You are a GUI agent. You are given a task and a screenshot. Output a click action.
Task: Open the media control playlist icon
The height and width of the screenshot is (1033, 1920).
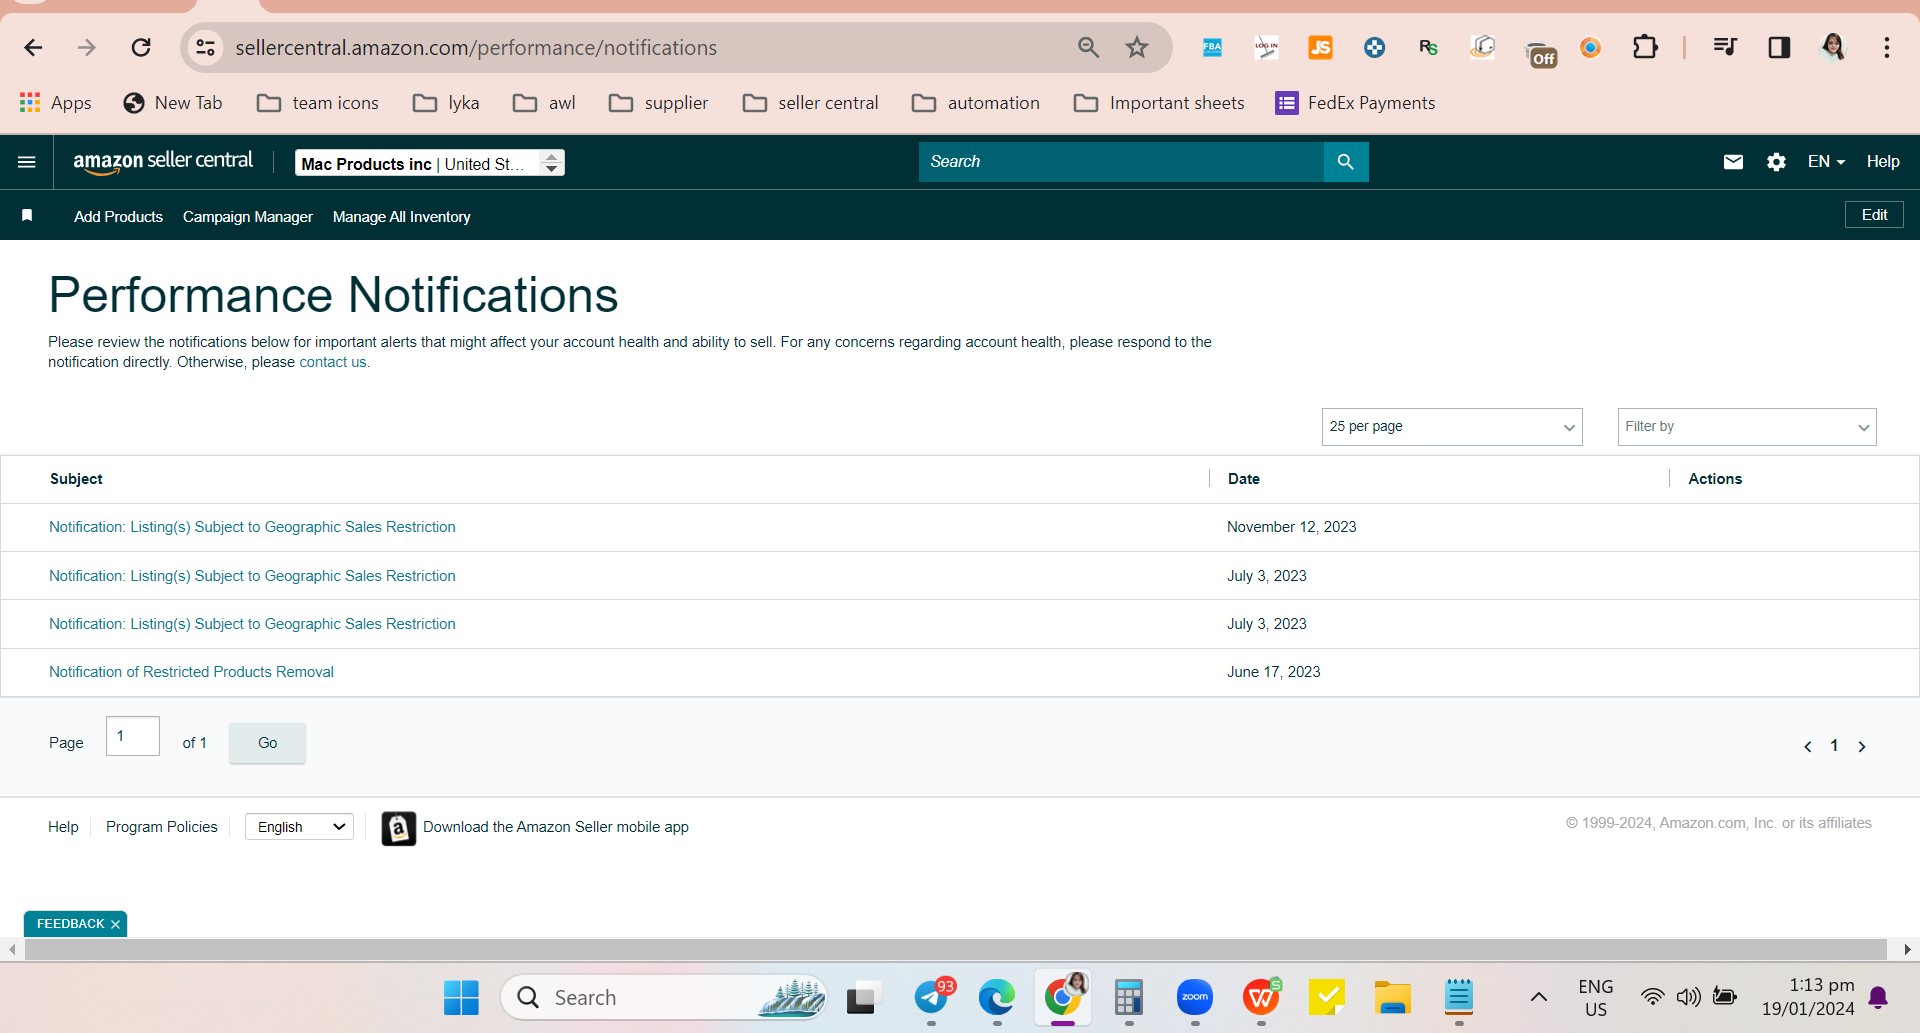click(1725, 47)
